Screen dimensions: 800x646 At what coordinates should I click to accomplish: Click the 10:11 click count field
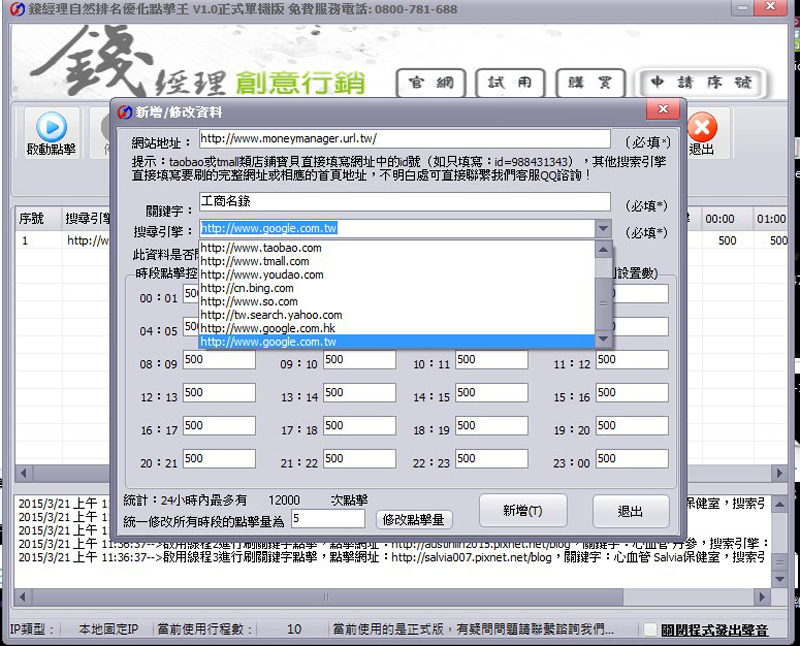pos(492,360)
